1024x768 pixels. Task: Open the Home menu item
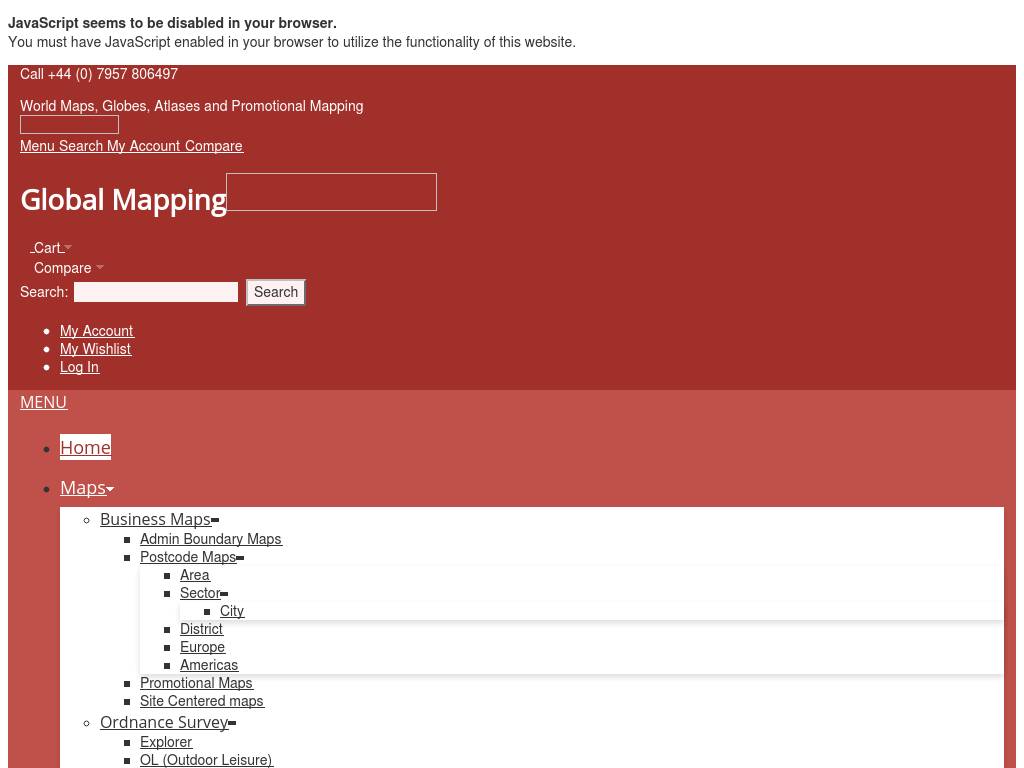coord(85,447)
